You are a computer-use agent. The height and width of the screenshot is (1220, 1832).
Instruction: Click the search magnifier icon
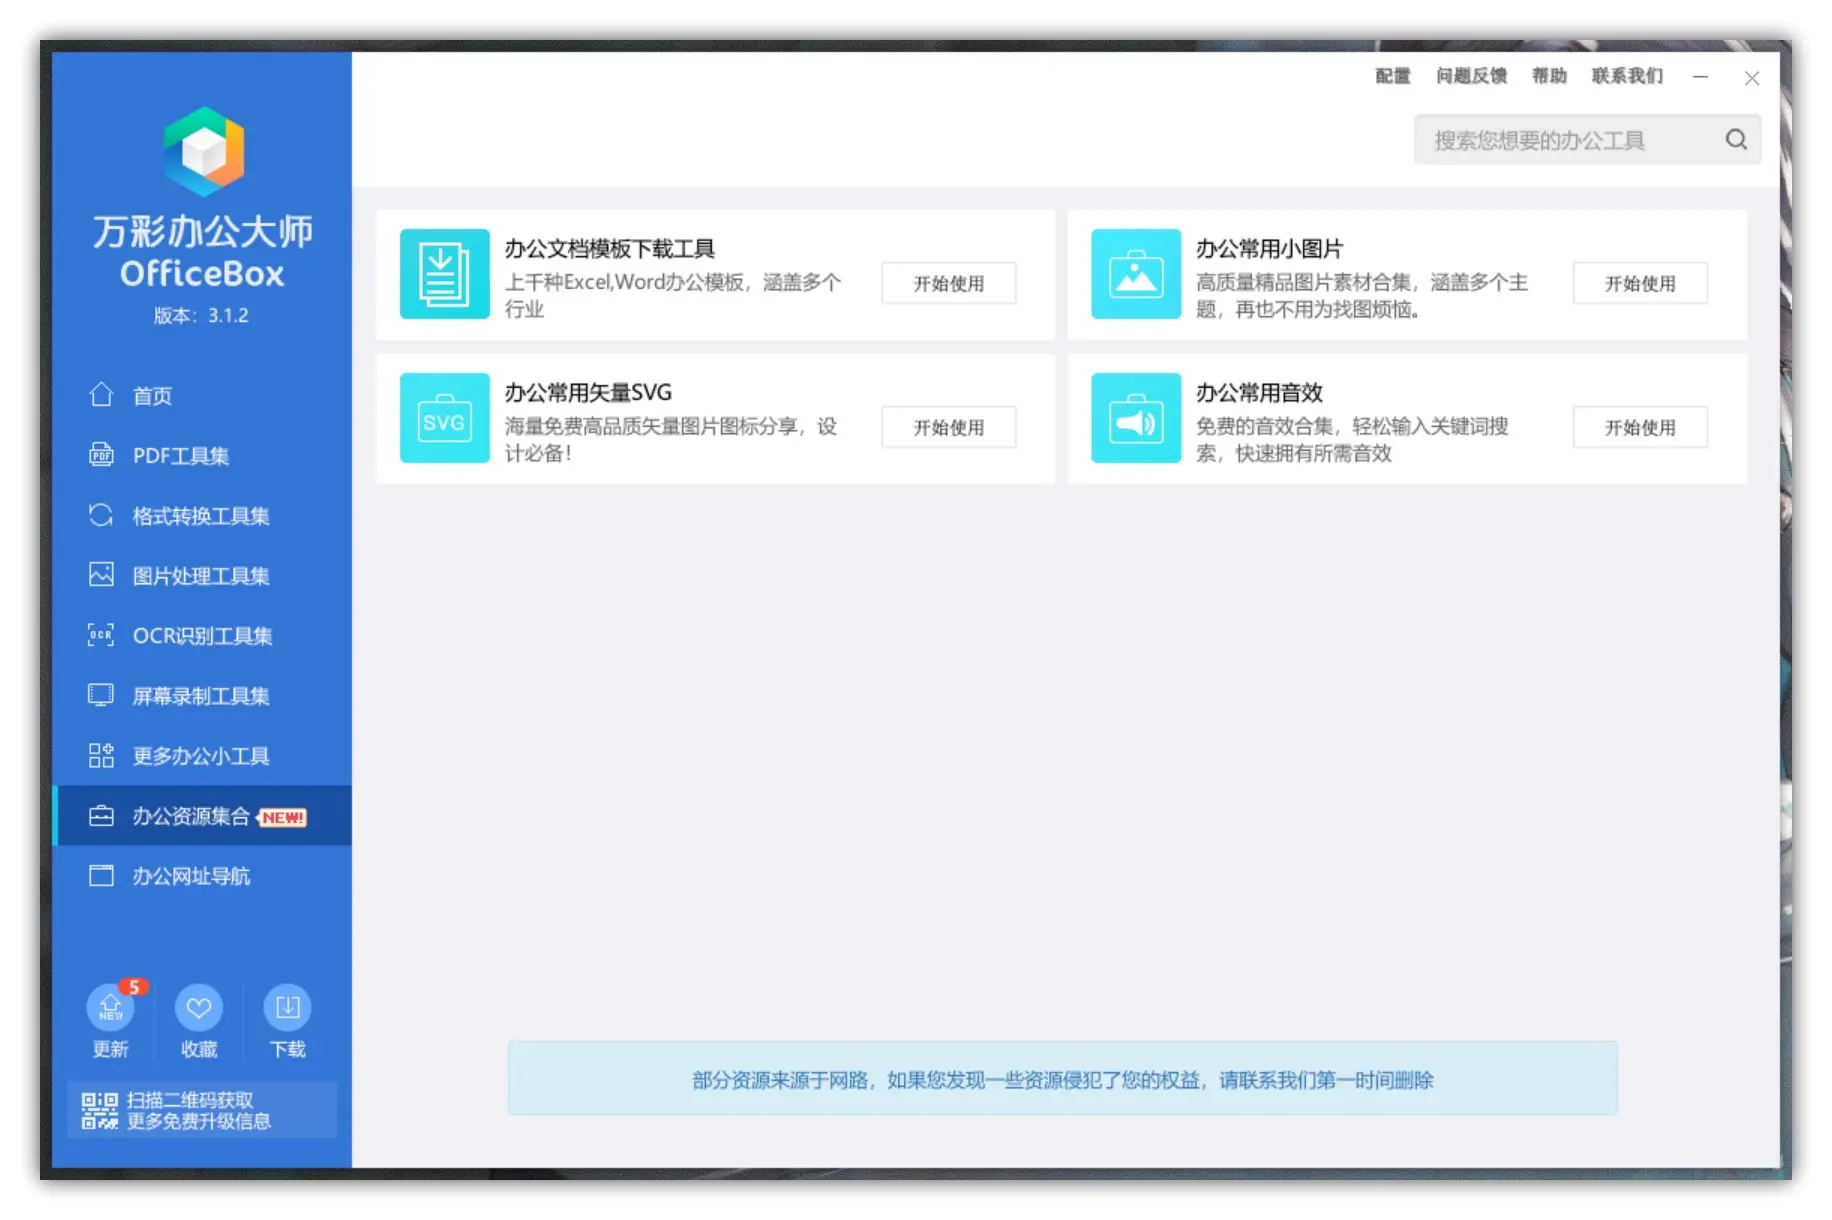(x=1736, y=140)
